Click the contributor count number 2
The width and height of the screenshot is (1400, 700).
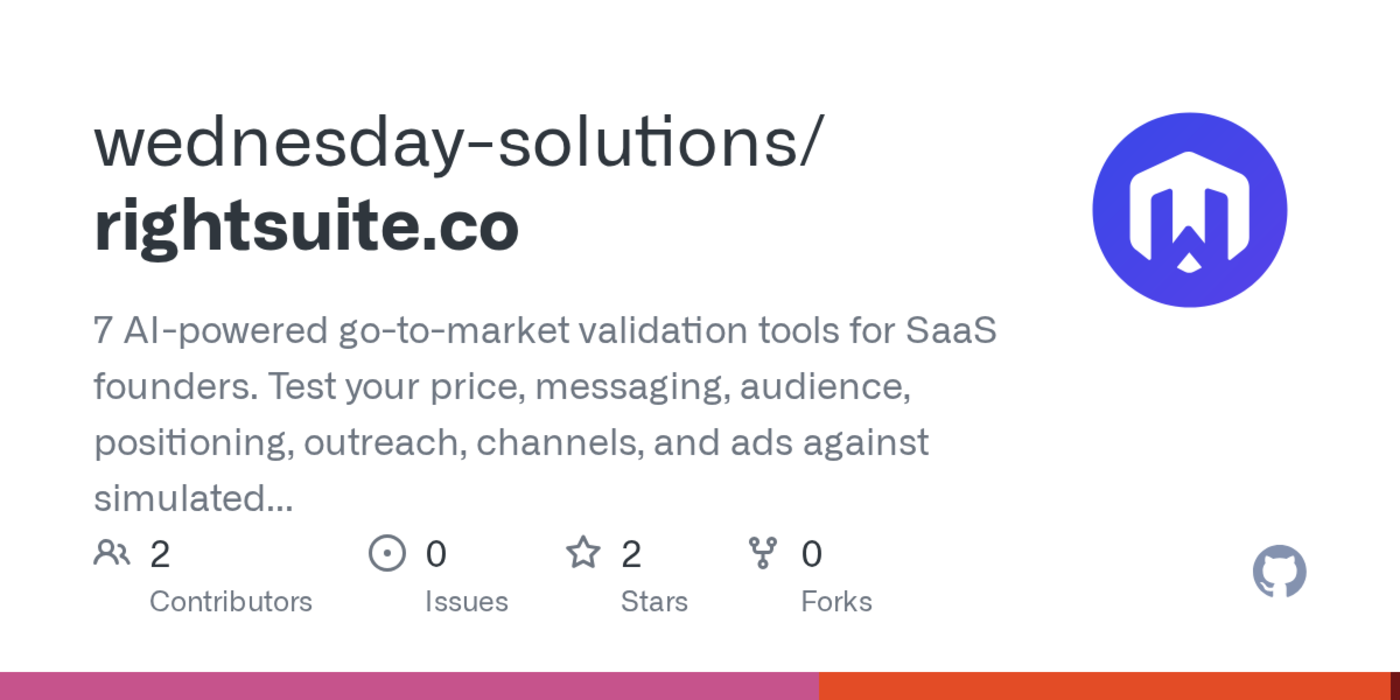click(x=160, y=554)
